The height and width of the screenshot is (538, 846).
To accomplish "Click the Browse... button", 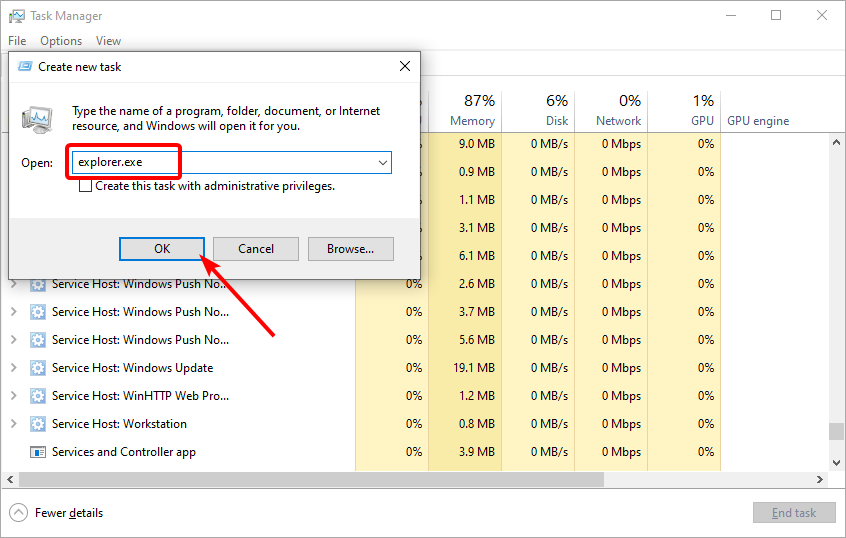I will (x=351, y=249).
